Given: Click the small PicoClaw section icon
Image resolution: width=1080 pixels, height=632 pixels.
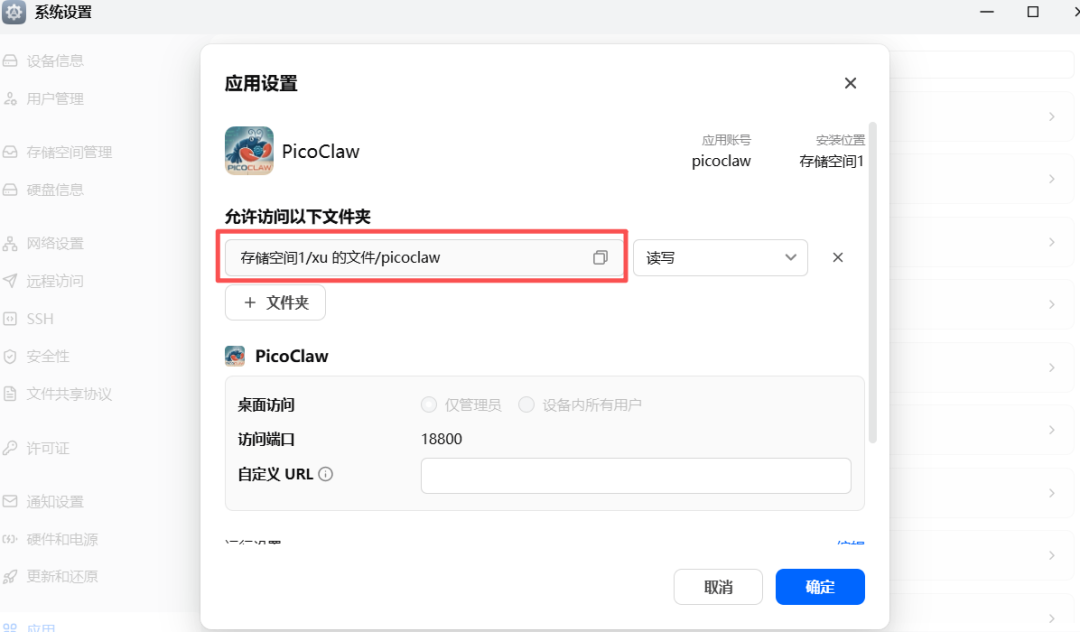Looking at the screenshot, I should point(235,356).
